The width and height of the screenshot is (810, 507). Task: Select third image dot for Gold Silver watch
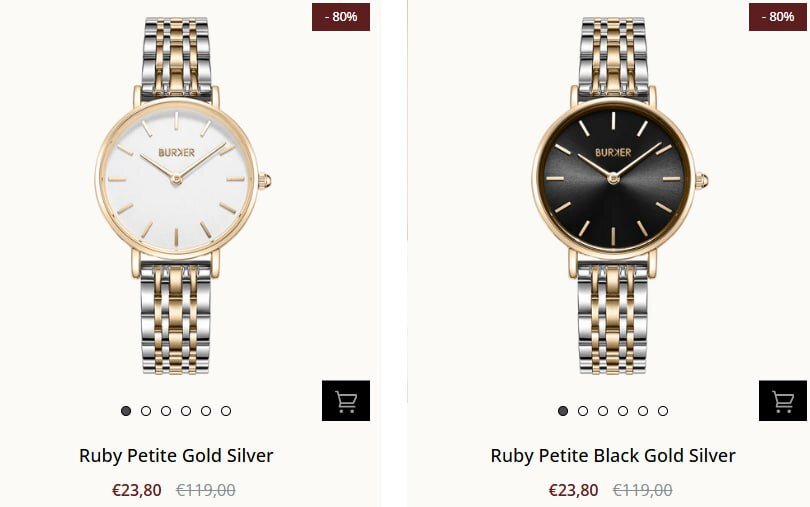166,411
